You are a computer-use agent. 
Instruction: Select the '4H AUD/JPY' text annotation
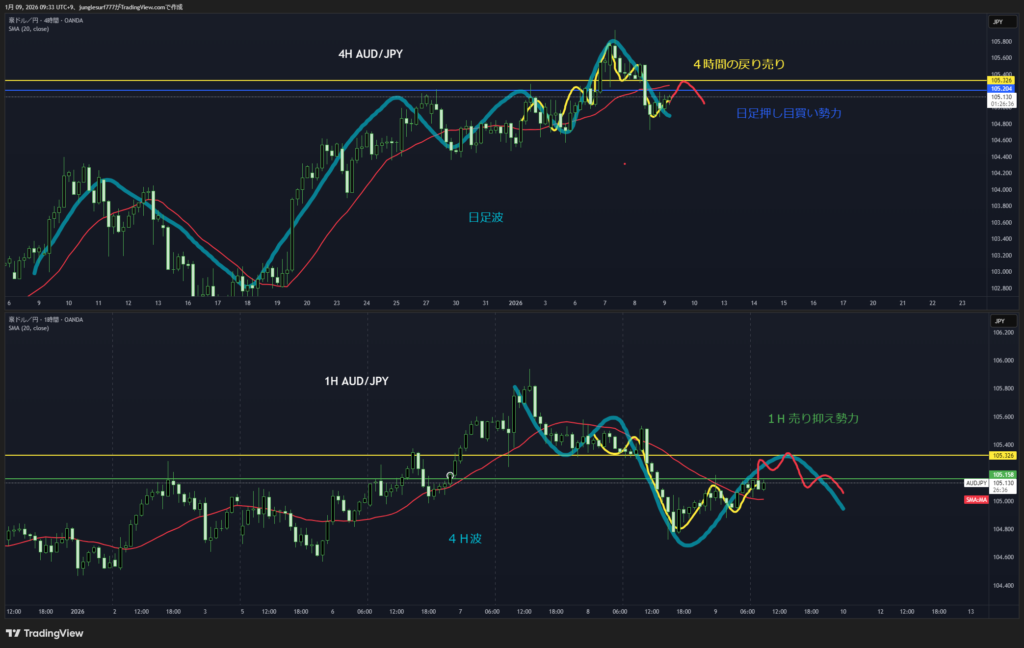pyautogui.click(x=371, y=53)
